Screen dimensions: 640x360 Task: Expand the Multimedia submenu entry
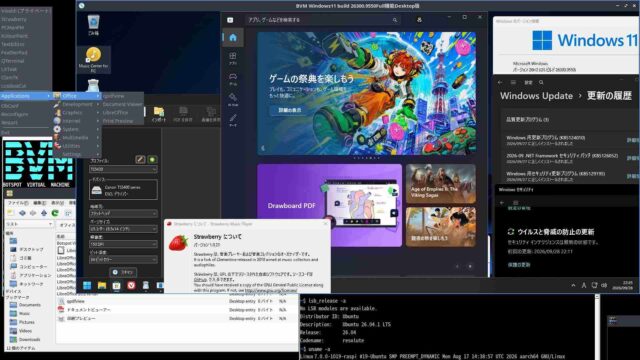coord(77,138)
